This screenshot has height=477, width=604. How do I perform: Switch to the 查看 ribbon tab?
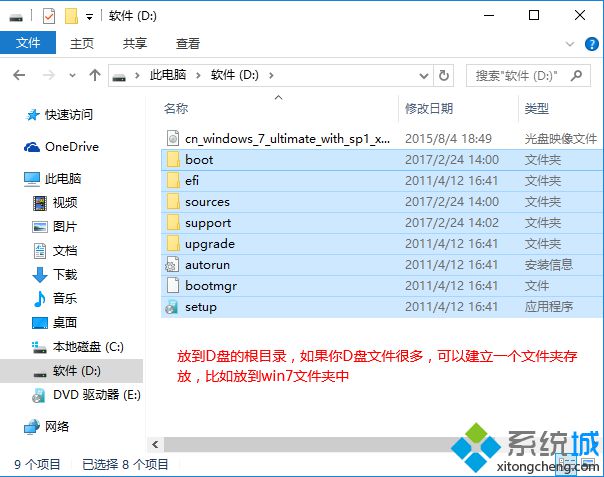pos(187,44)
